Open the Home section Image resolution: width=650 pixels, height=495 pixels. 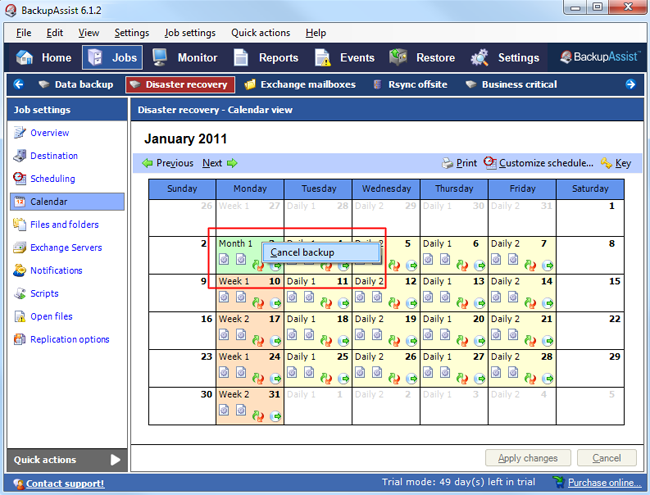pos(44,58)
